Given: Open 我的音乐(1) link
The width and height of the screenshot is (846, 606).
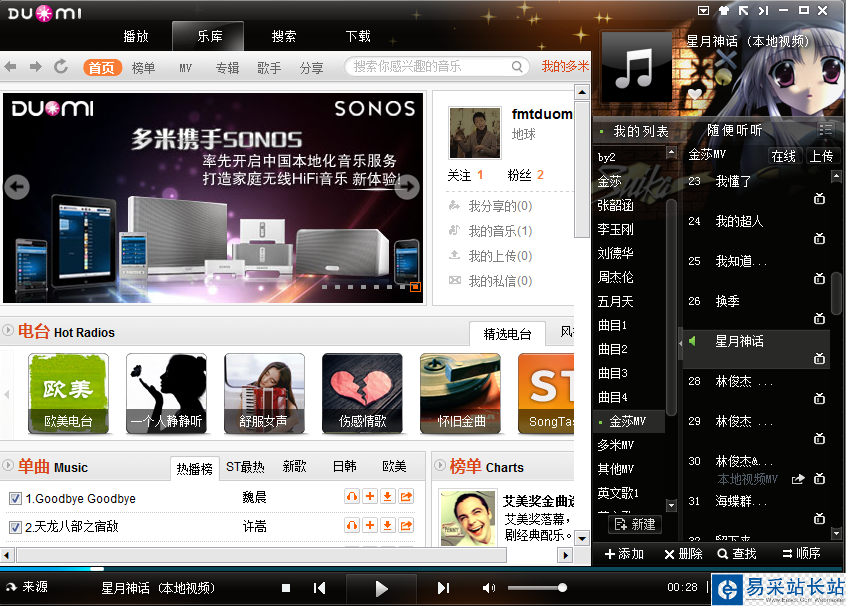Looking at the screenshot, I should [500, 231].
